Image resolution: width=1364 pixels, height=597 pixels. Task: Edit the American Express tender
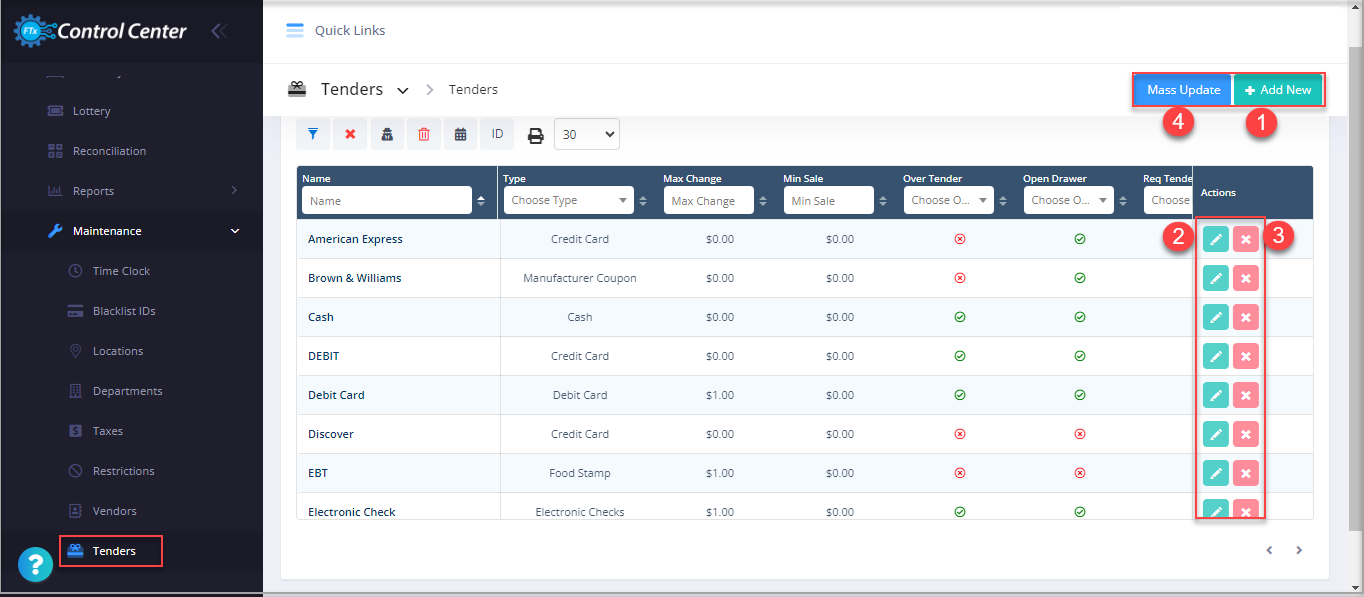(x=1216, y=239)
